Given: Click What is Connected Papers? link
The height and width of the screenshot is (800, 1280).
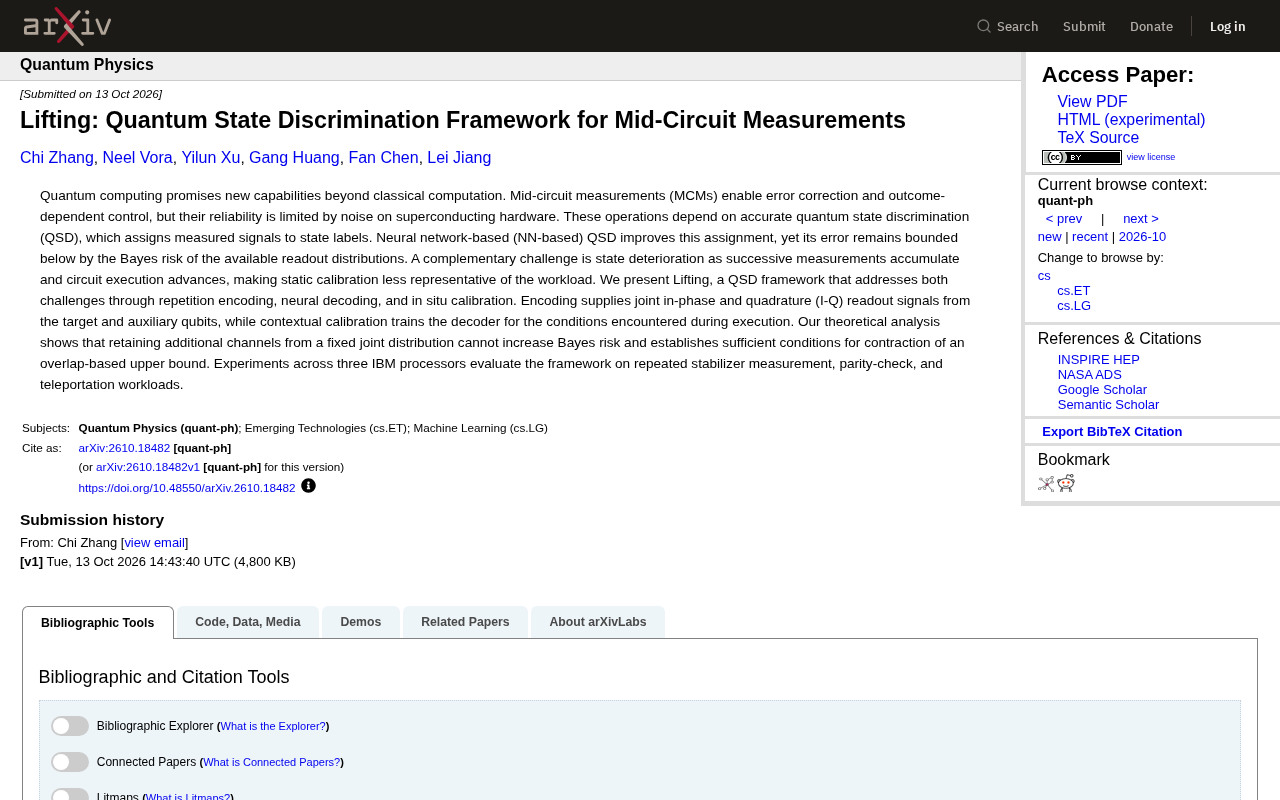Looking at the screenshot, I should click(271, 762).
